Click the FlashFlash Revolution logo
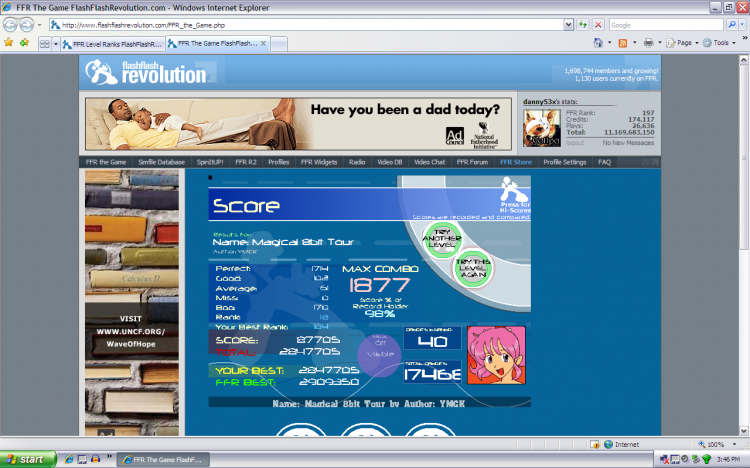 pyautogui.click(x=146, y=72)
